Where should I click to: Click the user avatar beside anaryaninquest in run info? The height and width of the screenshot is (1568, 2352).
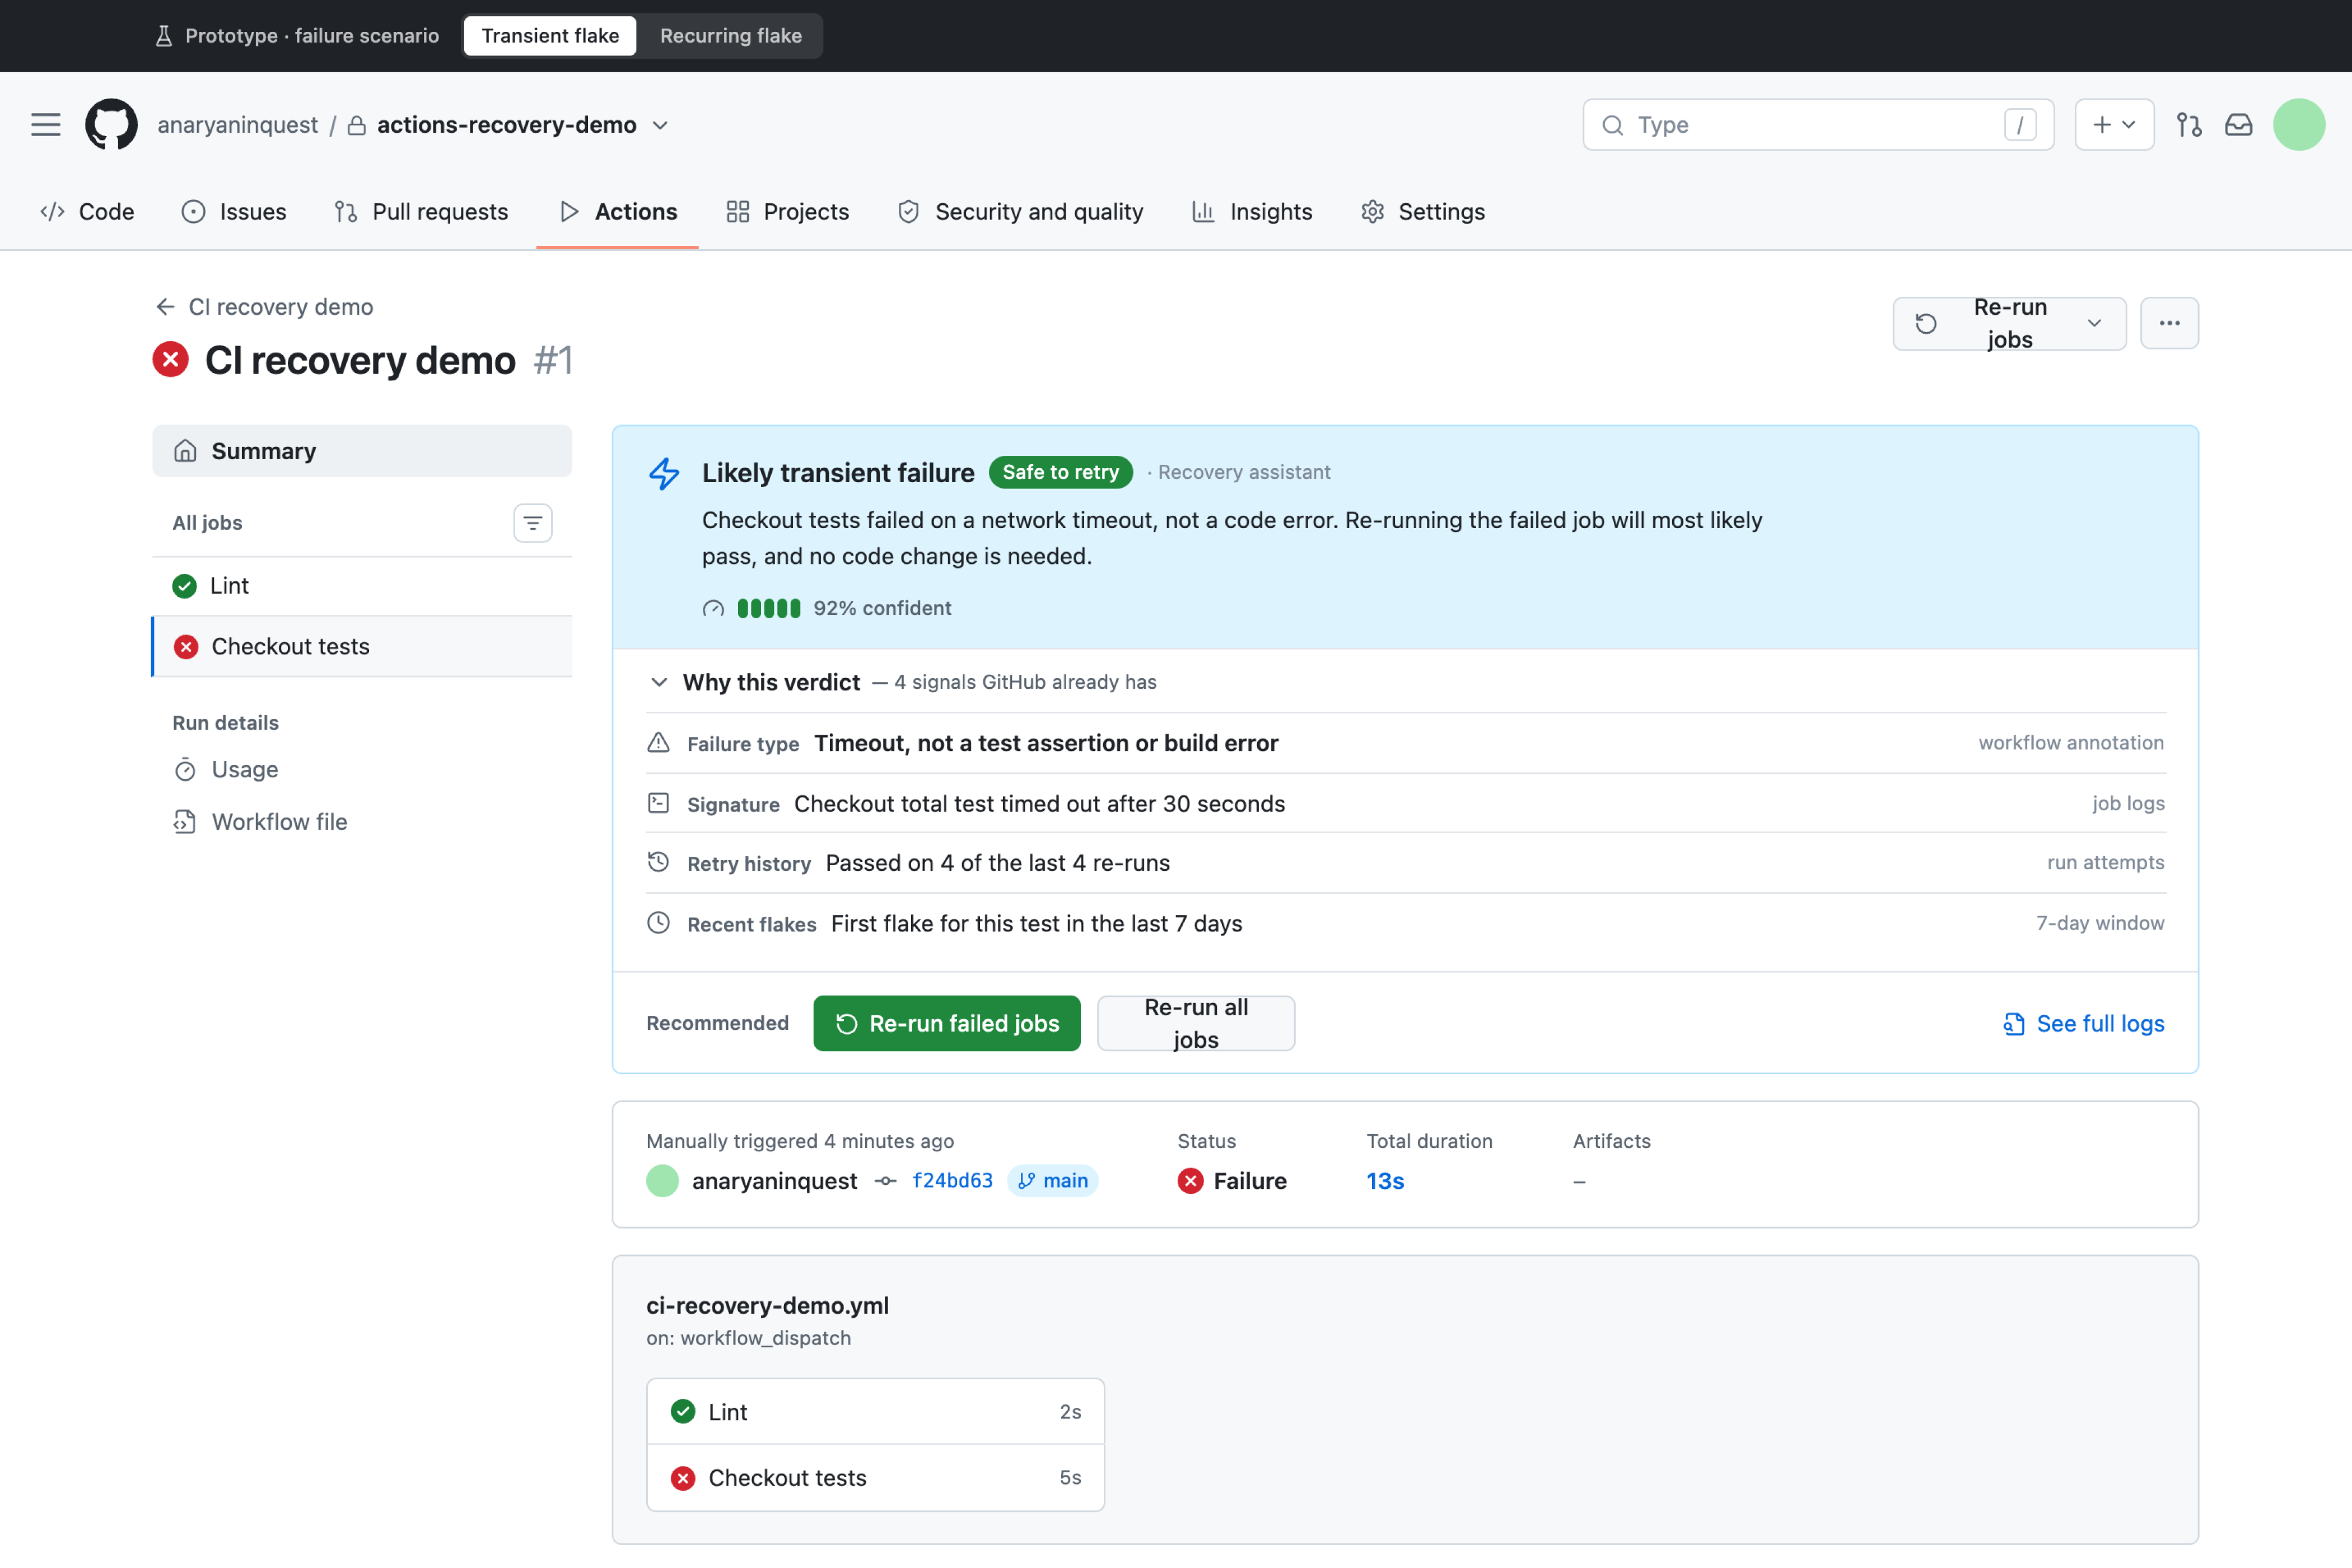tap(662, 1181)
